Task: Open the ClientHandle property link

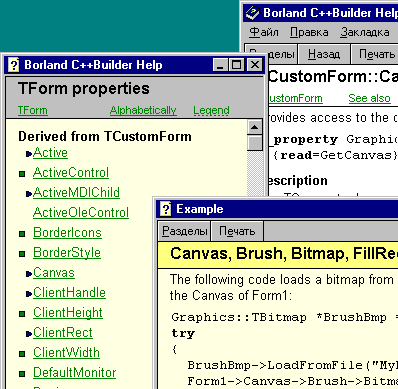Action: click(x=69, y=293)
